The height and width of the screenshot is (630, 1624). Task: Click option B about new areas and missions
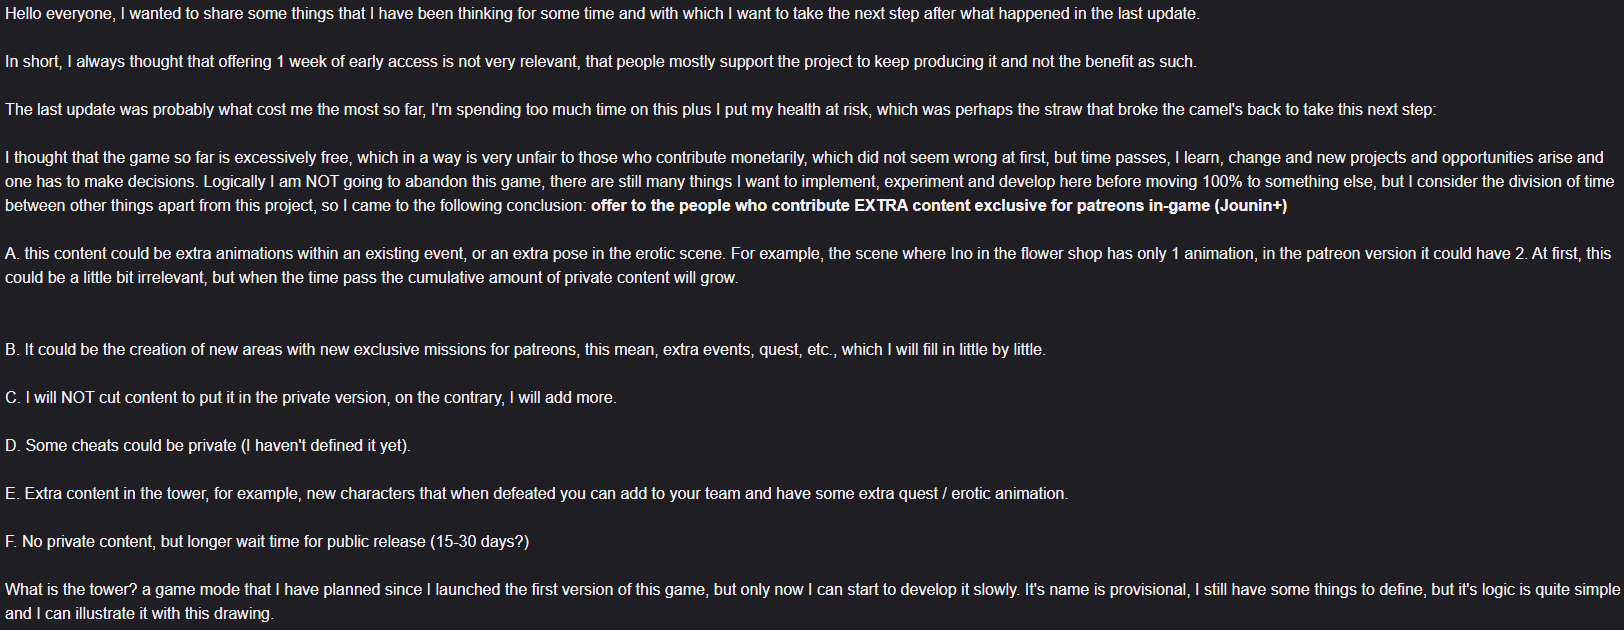click(x=525, y=350)
